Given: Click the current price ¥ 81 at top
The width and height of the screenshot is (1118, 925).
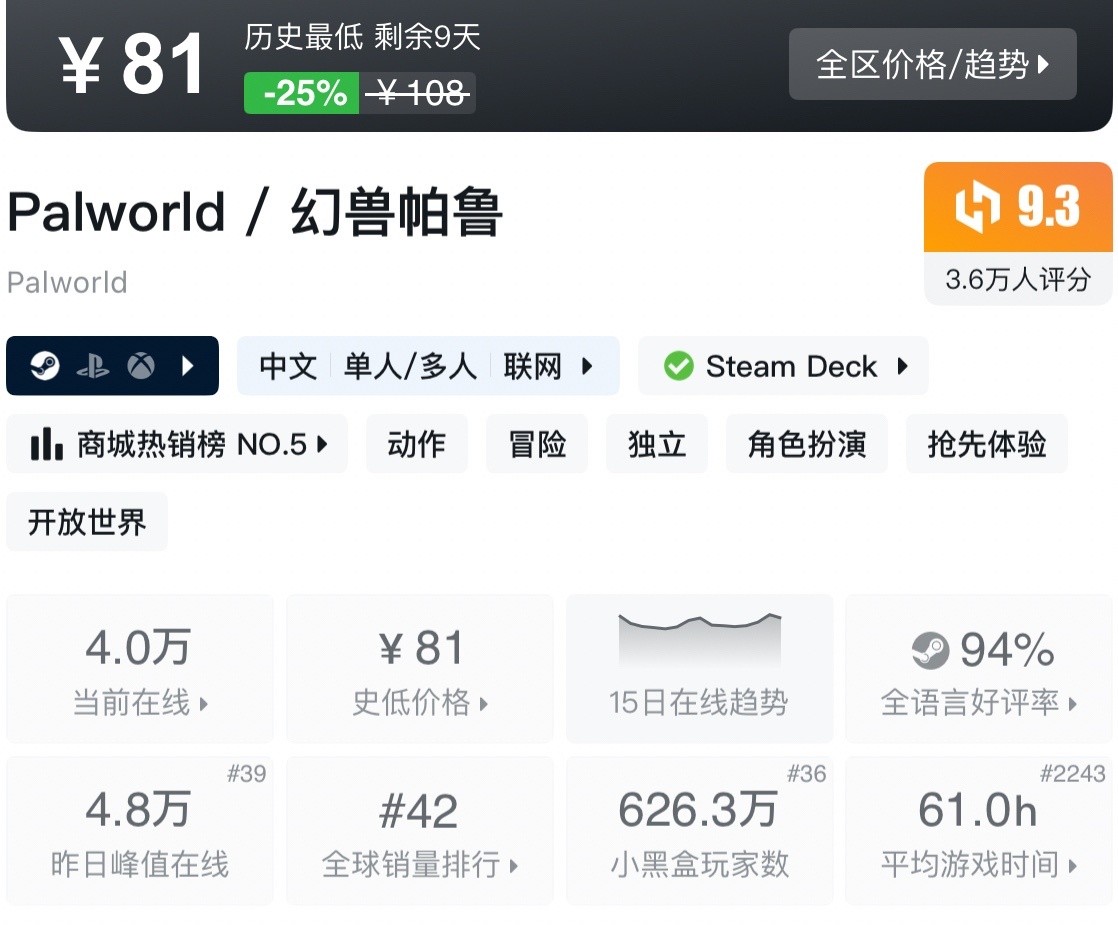Looking at the screenshot, I should 133,64.
